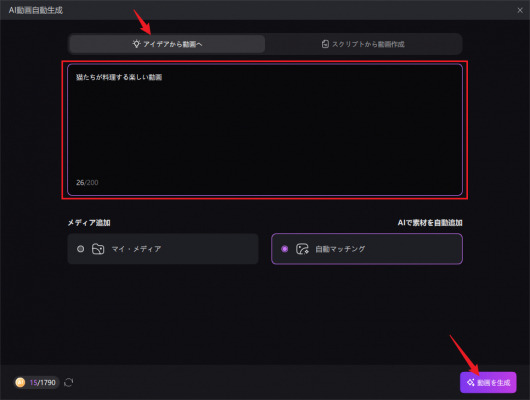Image resolution: width=530 pixels, height=400 pixels.
Task: Click the メディア追加 heading label
Action: (89, 222)
